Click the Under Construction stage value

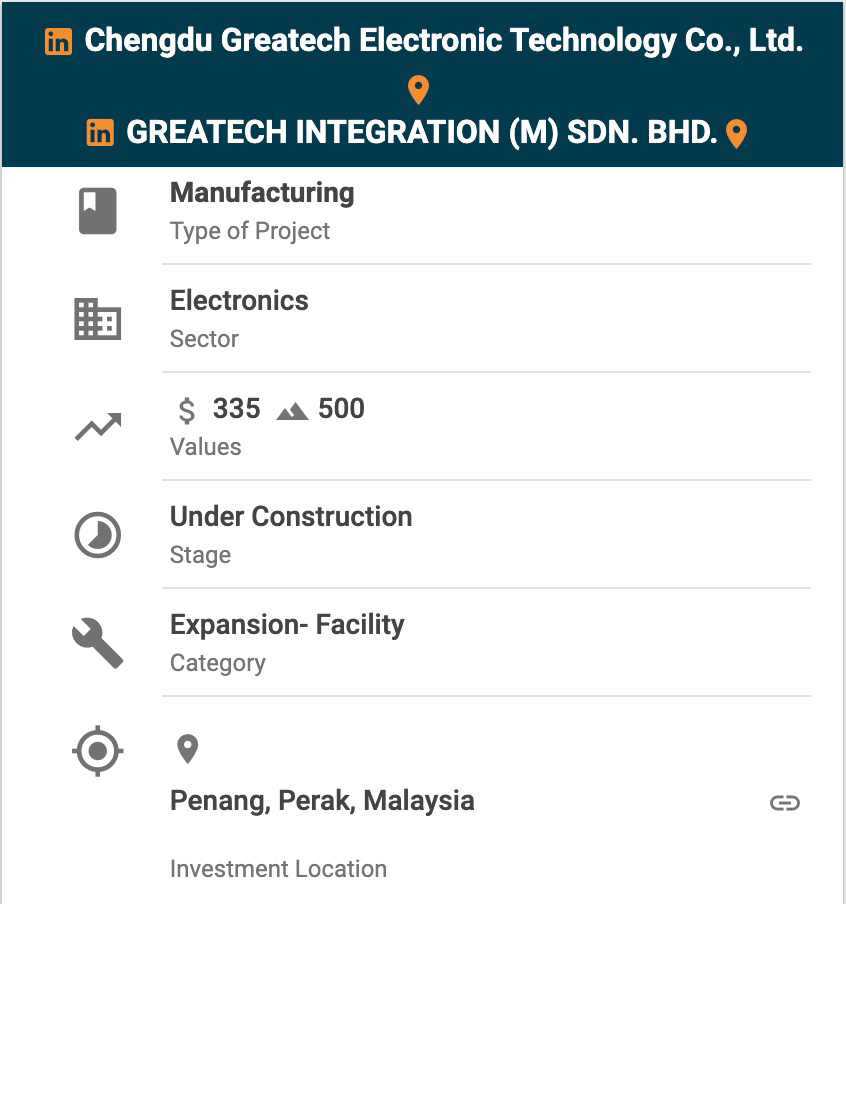click(x=291, y=517)
